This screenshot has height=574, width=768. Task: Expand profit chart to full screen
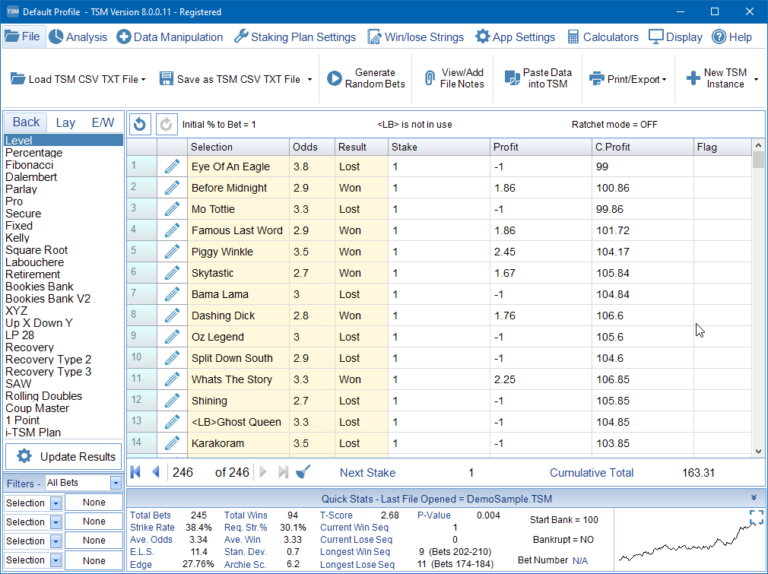756,517
